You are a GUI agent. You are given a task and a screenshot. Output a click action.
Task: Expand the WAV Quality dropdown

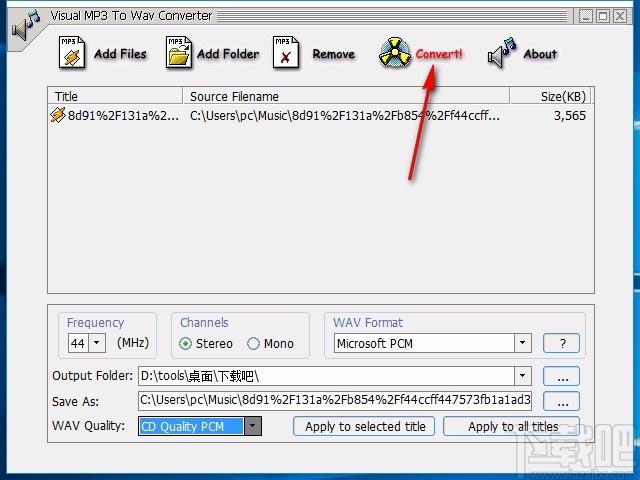(x=253, y=426)
